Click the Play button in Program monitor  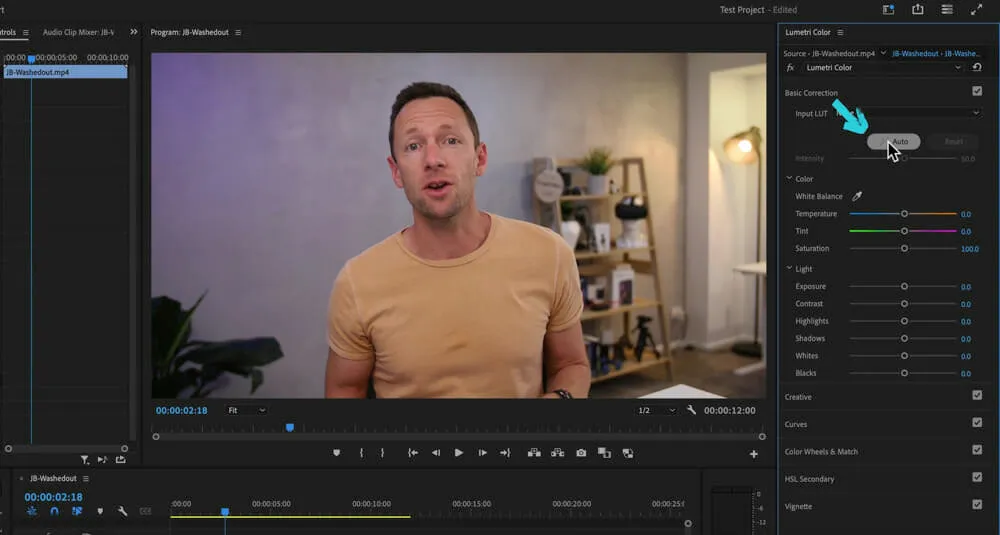[x=459, y=453]
